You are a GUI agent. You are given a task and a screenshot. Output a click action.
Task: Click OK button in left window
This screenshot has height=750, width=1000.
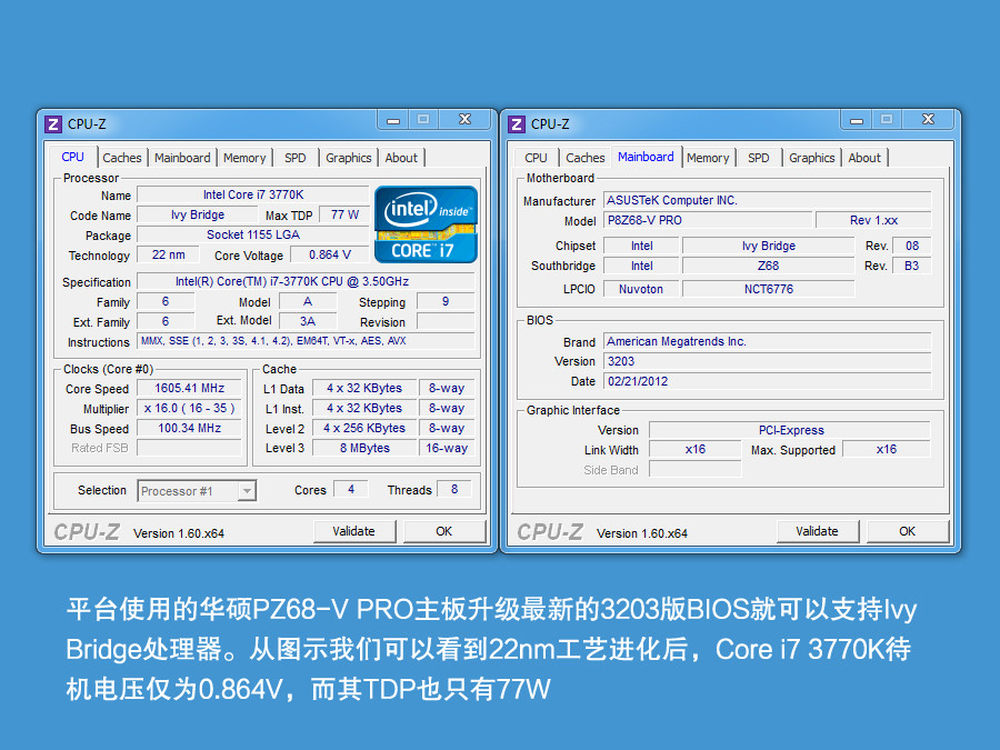point(444,531)
